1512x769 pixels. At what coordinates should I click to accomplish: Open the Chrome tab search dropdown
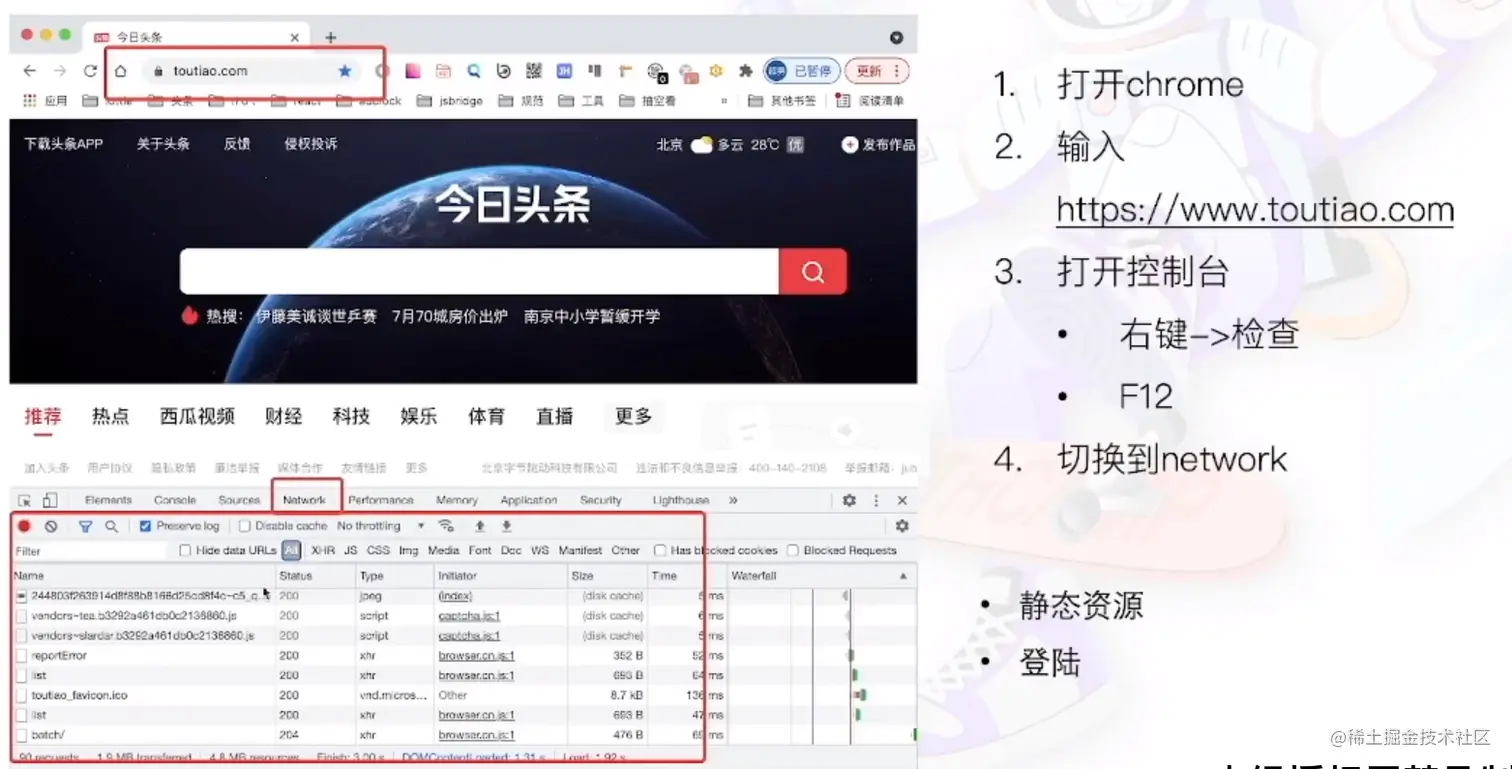tap(897, 37)
